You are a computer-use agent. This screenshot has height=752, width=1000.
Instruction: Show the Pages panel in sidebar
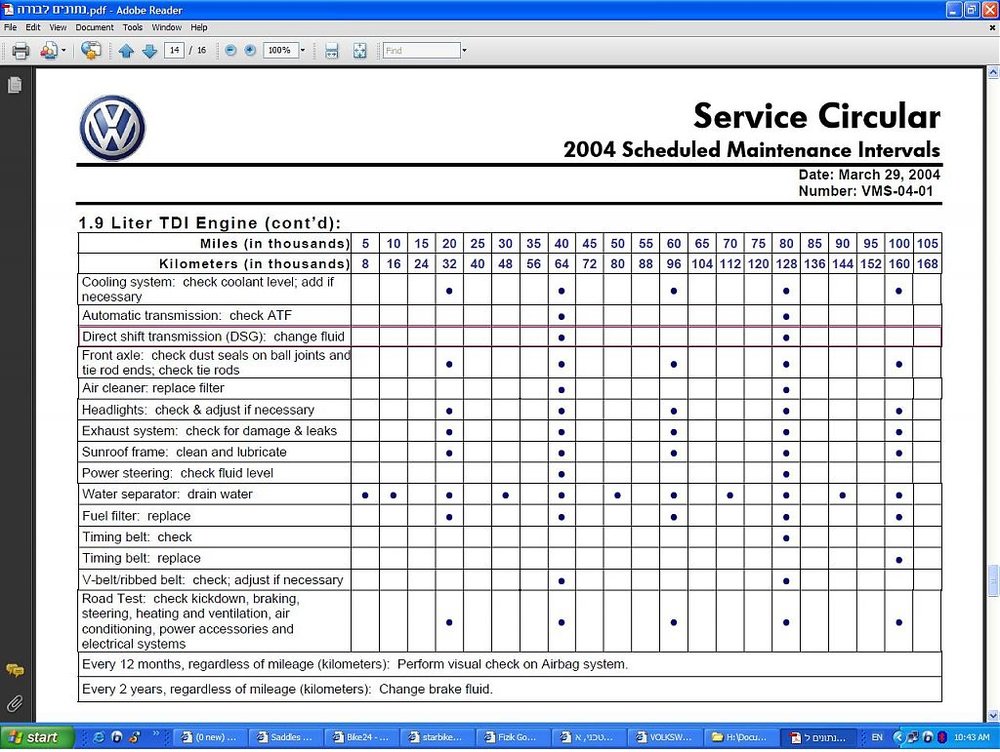(15, 85)
